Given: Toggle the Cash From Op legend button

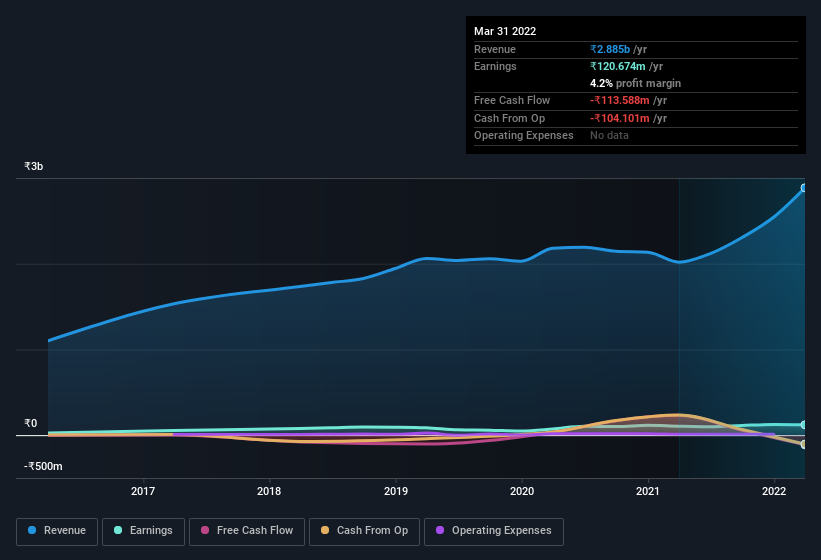Looking at the screenshot, I should click(x=364, y=531).
